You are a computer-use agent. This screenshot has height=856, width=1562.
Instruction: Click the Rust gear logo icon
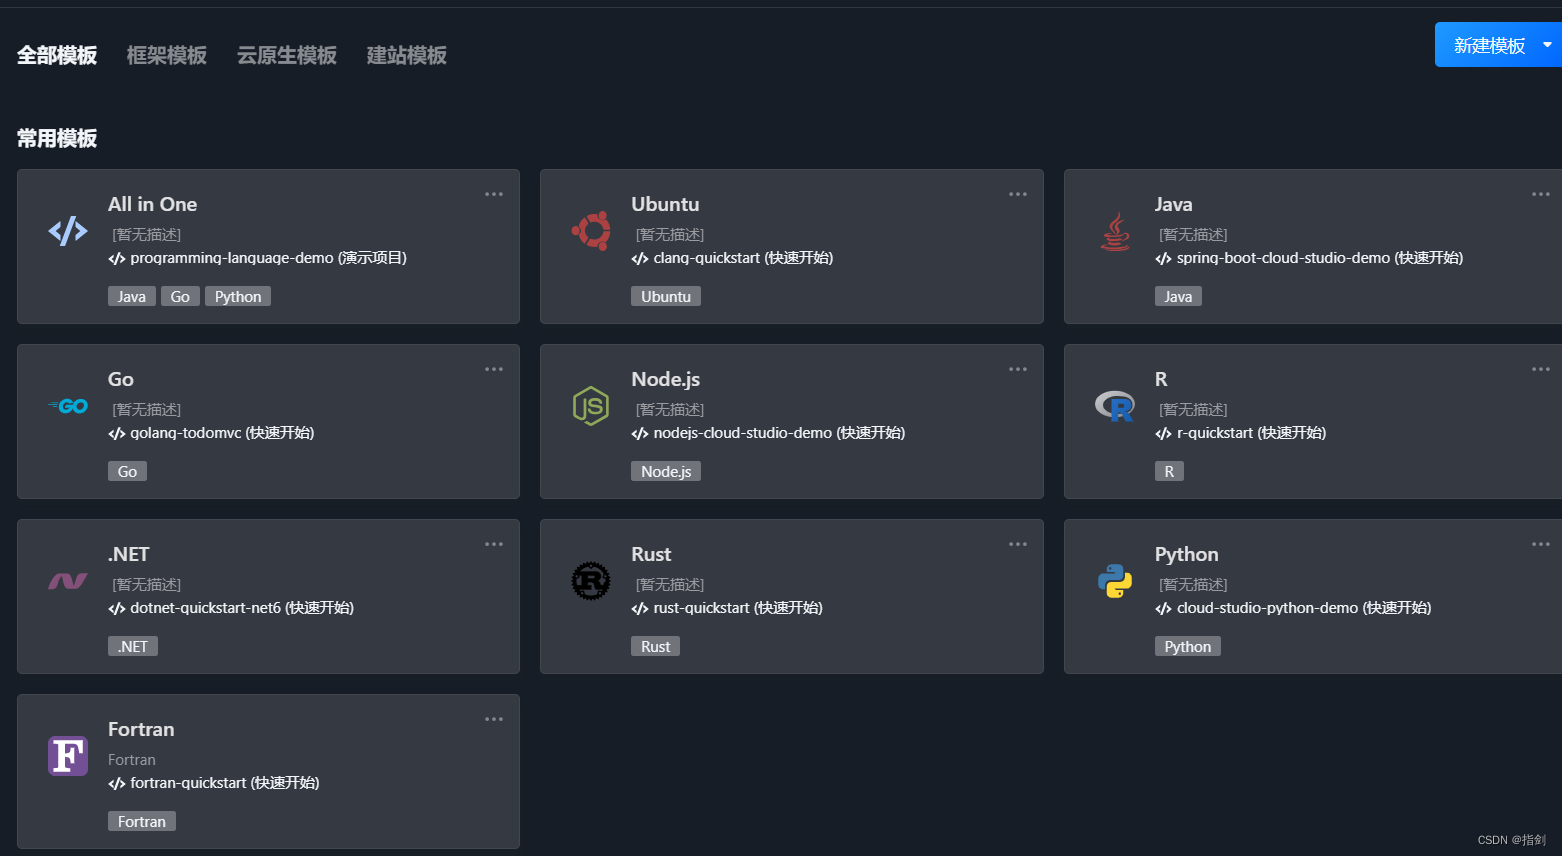[x=591, y=581]
